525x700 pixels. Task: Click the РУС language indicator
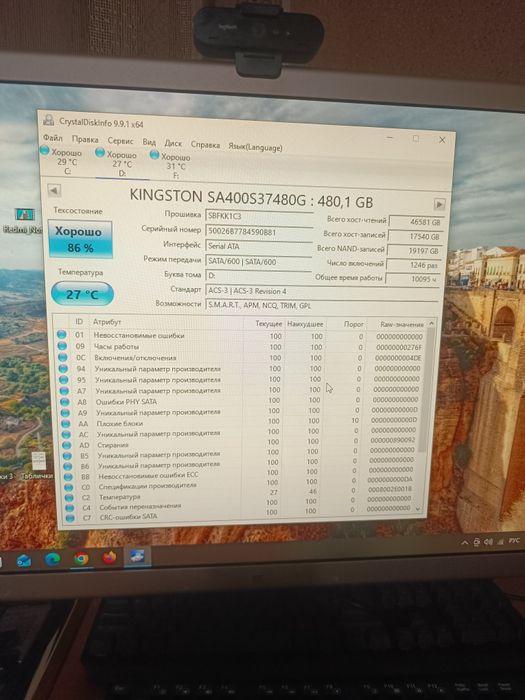[x=514, y=541]
